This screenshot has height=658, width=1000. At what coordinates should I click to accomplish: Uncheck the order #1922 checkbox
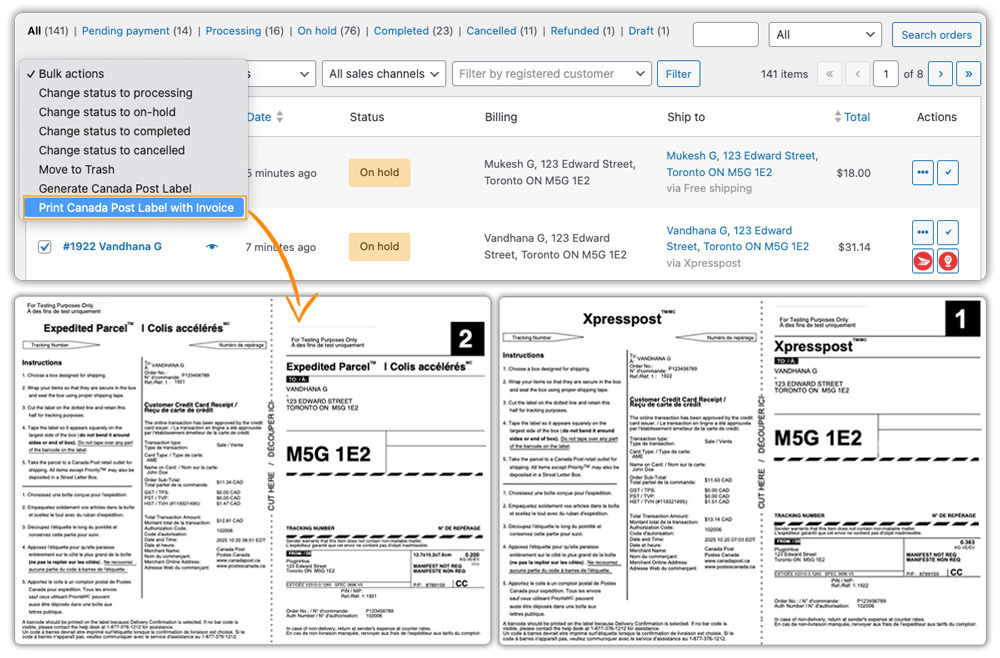pos(44,247)
